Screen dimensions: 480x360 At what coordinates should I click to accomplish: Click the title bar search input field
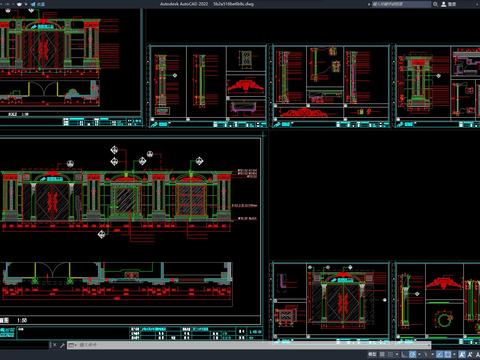point(401,4)
